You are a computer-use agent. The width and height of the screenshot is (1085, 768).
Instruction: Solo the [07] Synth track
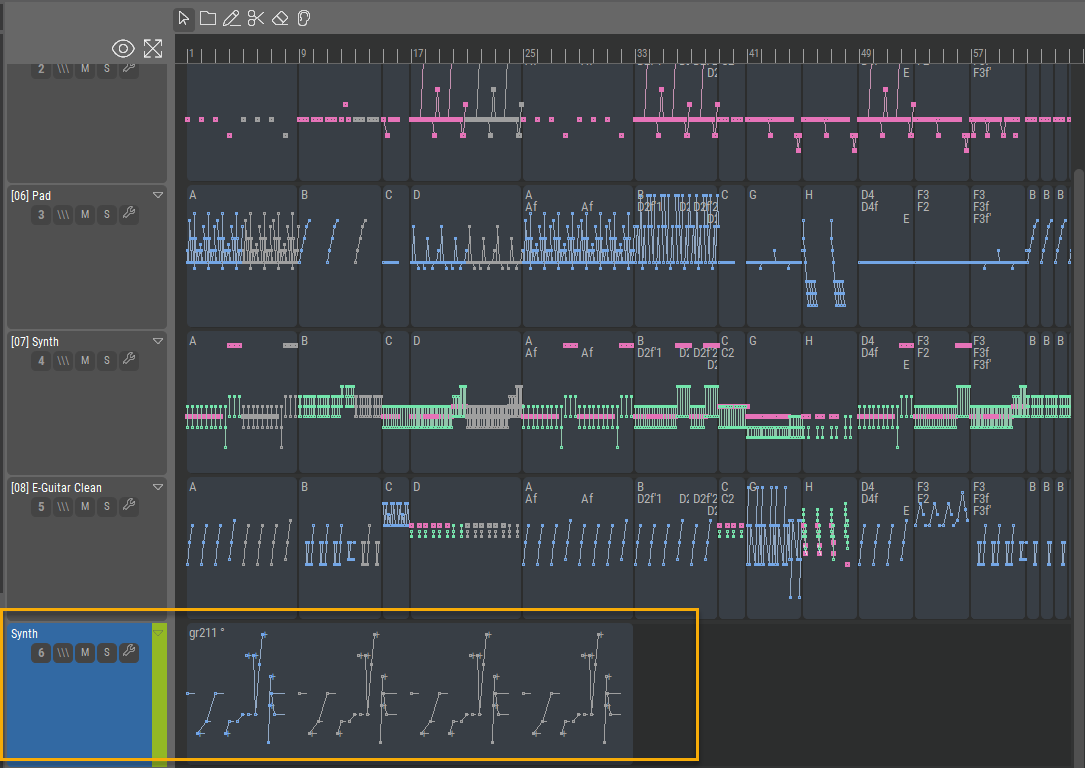pos(107,360)
